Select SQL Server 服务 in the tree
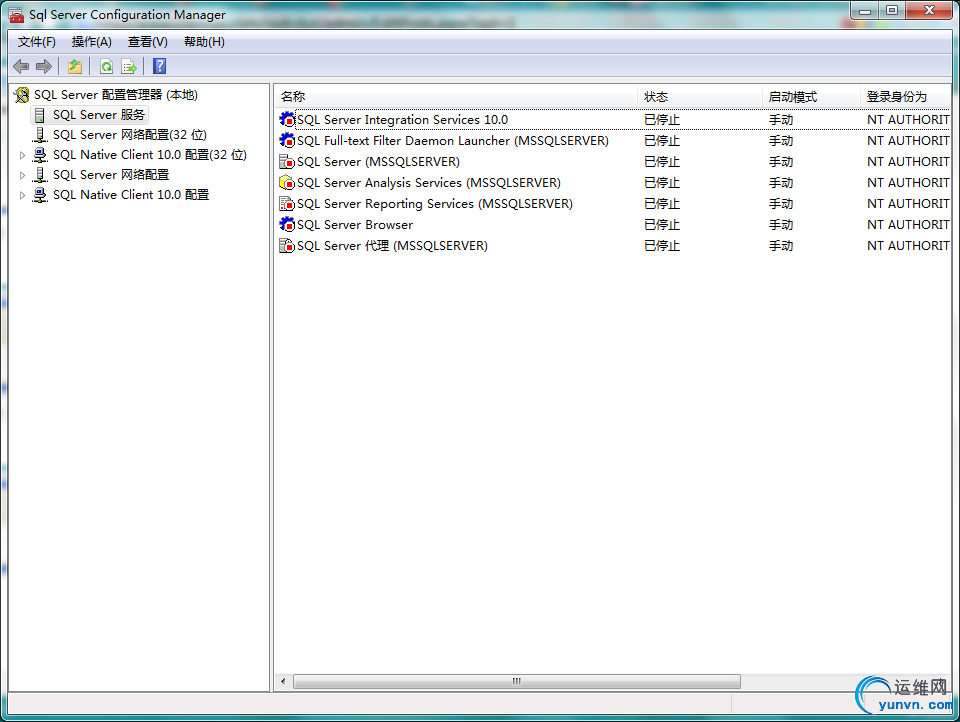 [99, 115]
